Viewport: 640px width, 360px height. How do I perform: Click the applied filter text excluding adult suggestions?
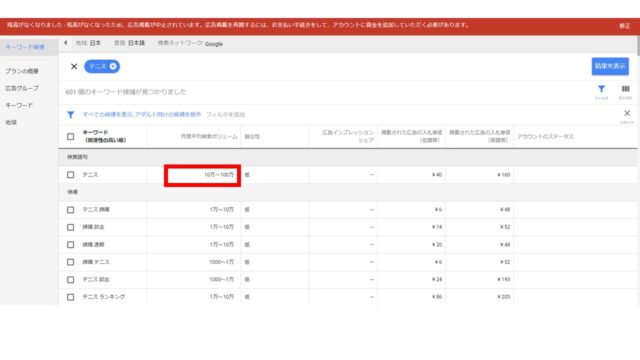pos(142,115)
